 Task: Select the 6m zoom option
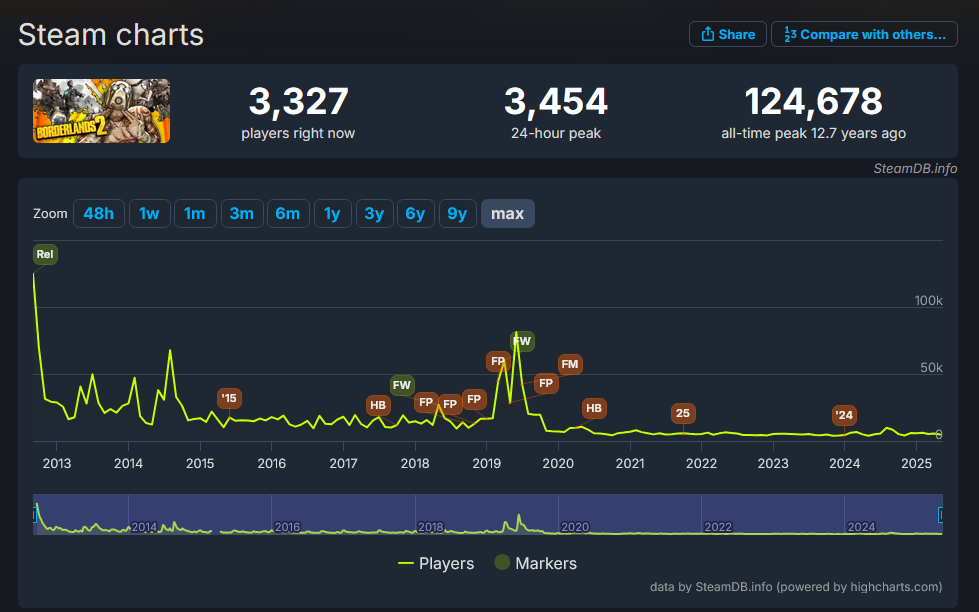pyautogui.click(x=288, y=214)
